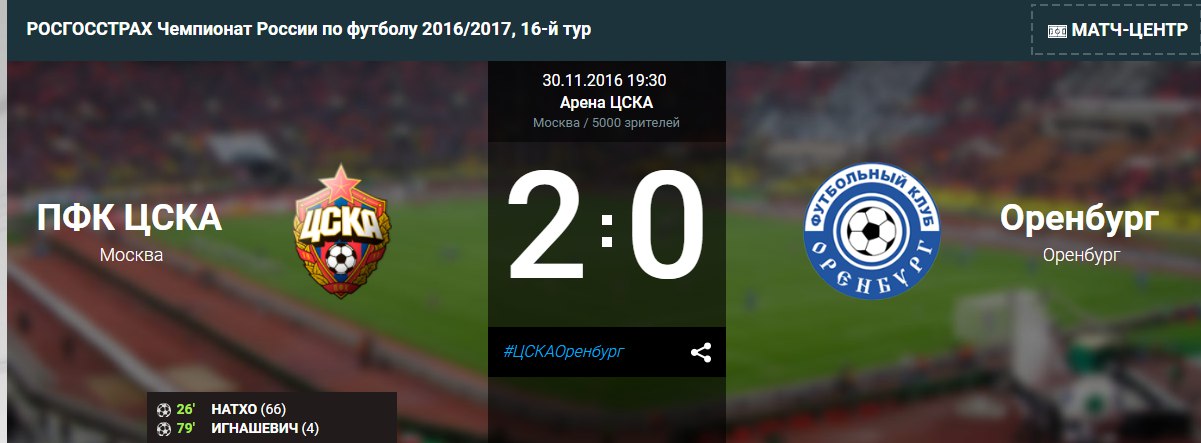This screenshot has width=1201, height=443.
Task: Click the РОСГОССТРАХ championship title, 16-й тур
Action: [309, 29]
